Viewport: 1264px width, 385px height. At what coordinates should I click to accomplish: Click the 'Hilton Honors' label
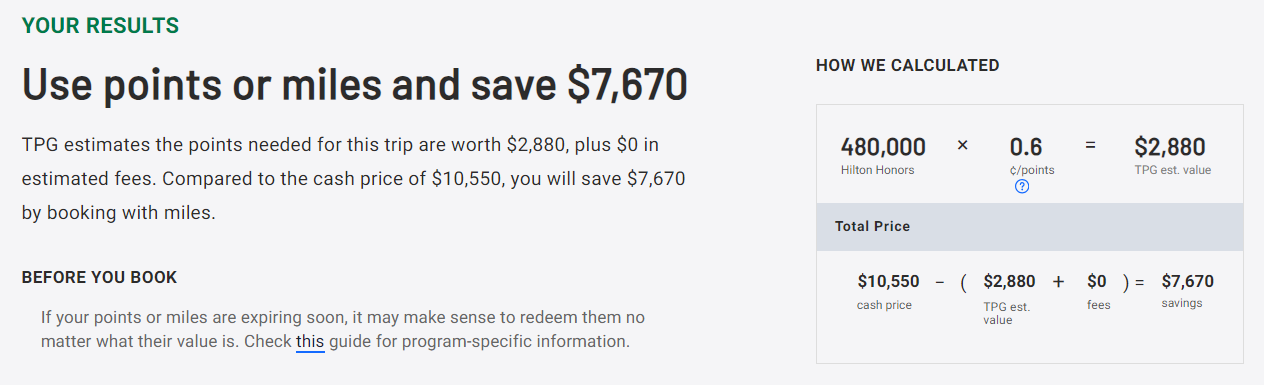(877, 170)
